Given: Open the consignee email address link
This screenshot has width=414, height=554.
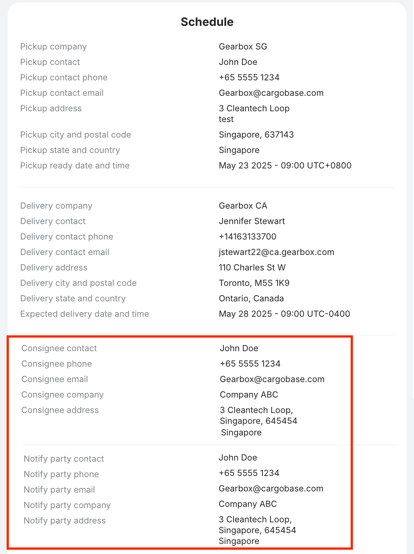Looking at the screenshot, I should [272, 379].
